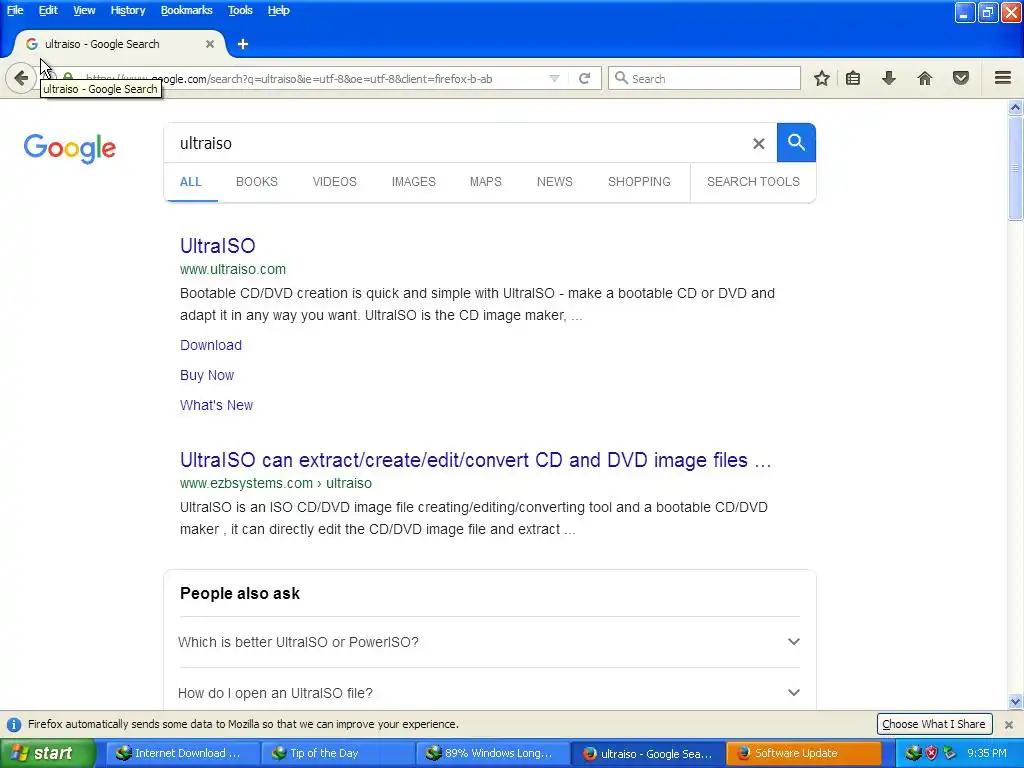This screenshot has height=768, width=1024.
Task: Expand 'How do I open an UltraISO file?'
Action: 489,692
